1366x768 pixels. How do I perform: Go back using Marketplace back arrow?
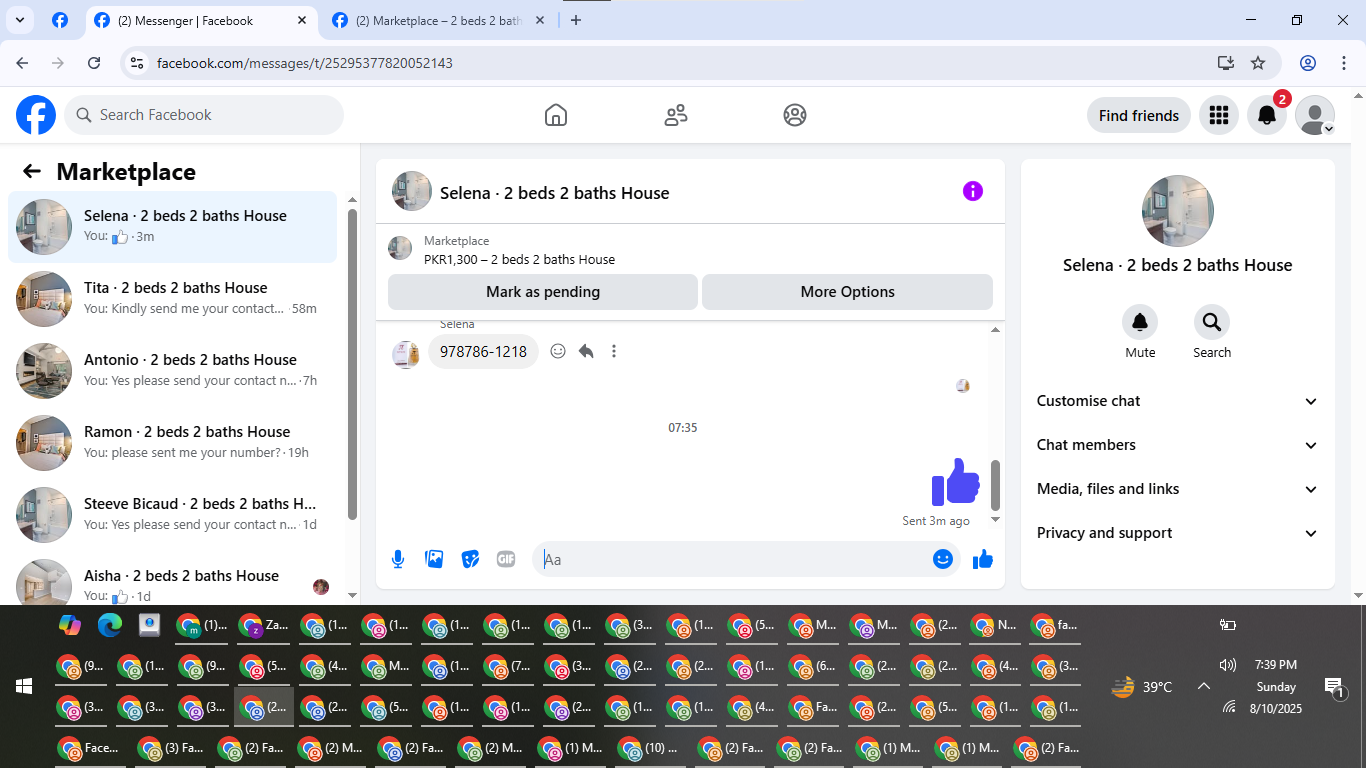pos(32,171)
